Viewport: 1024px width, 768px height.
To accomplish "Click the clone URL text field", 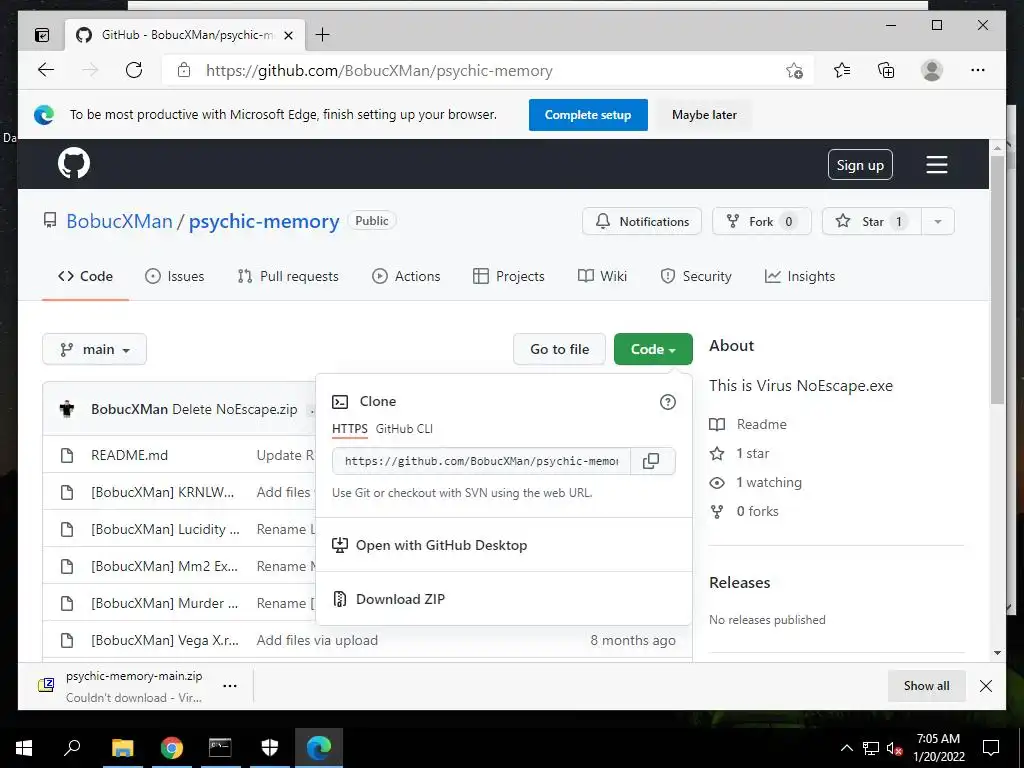I will tap(481, 461).
